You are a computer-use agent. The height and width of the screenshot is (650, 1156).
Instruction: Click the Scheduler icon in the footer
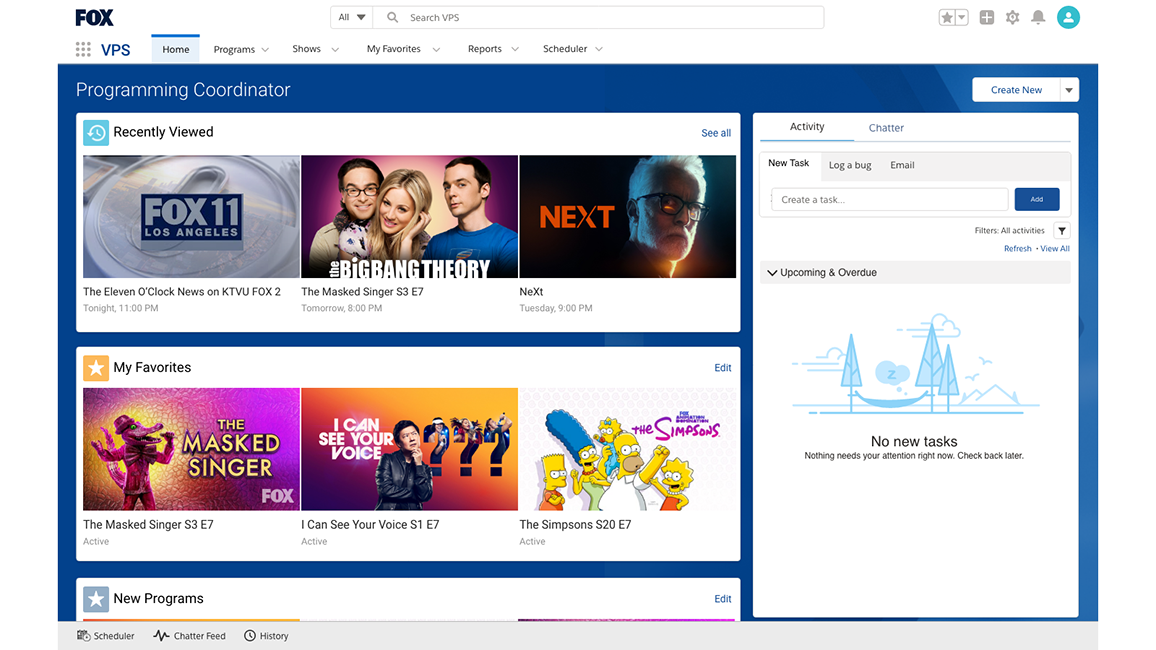click(x=105, y=635)
